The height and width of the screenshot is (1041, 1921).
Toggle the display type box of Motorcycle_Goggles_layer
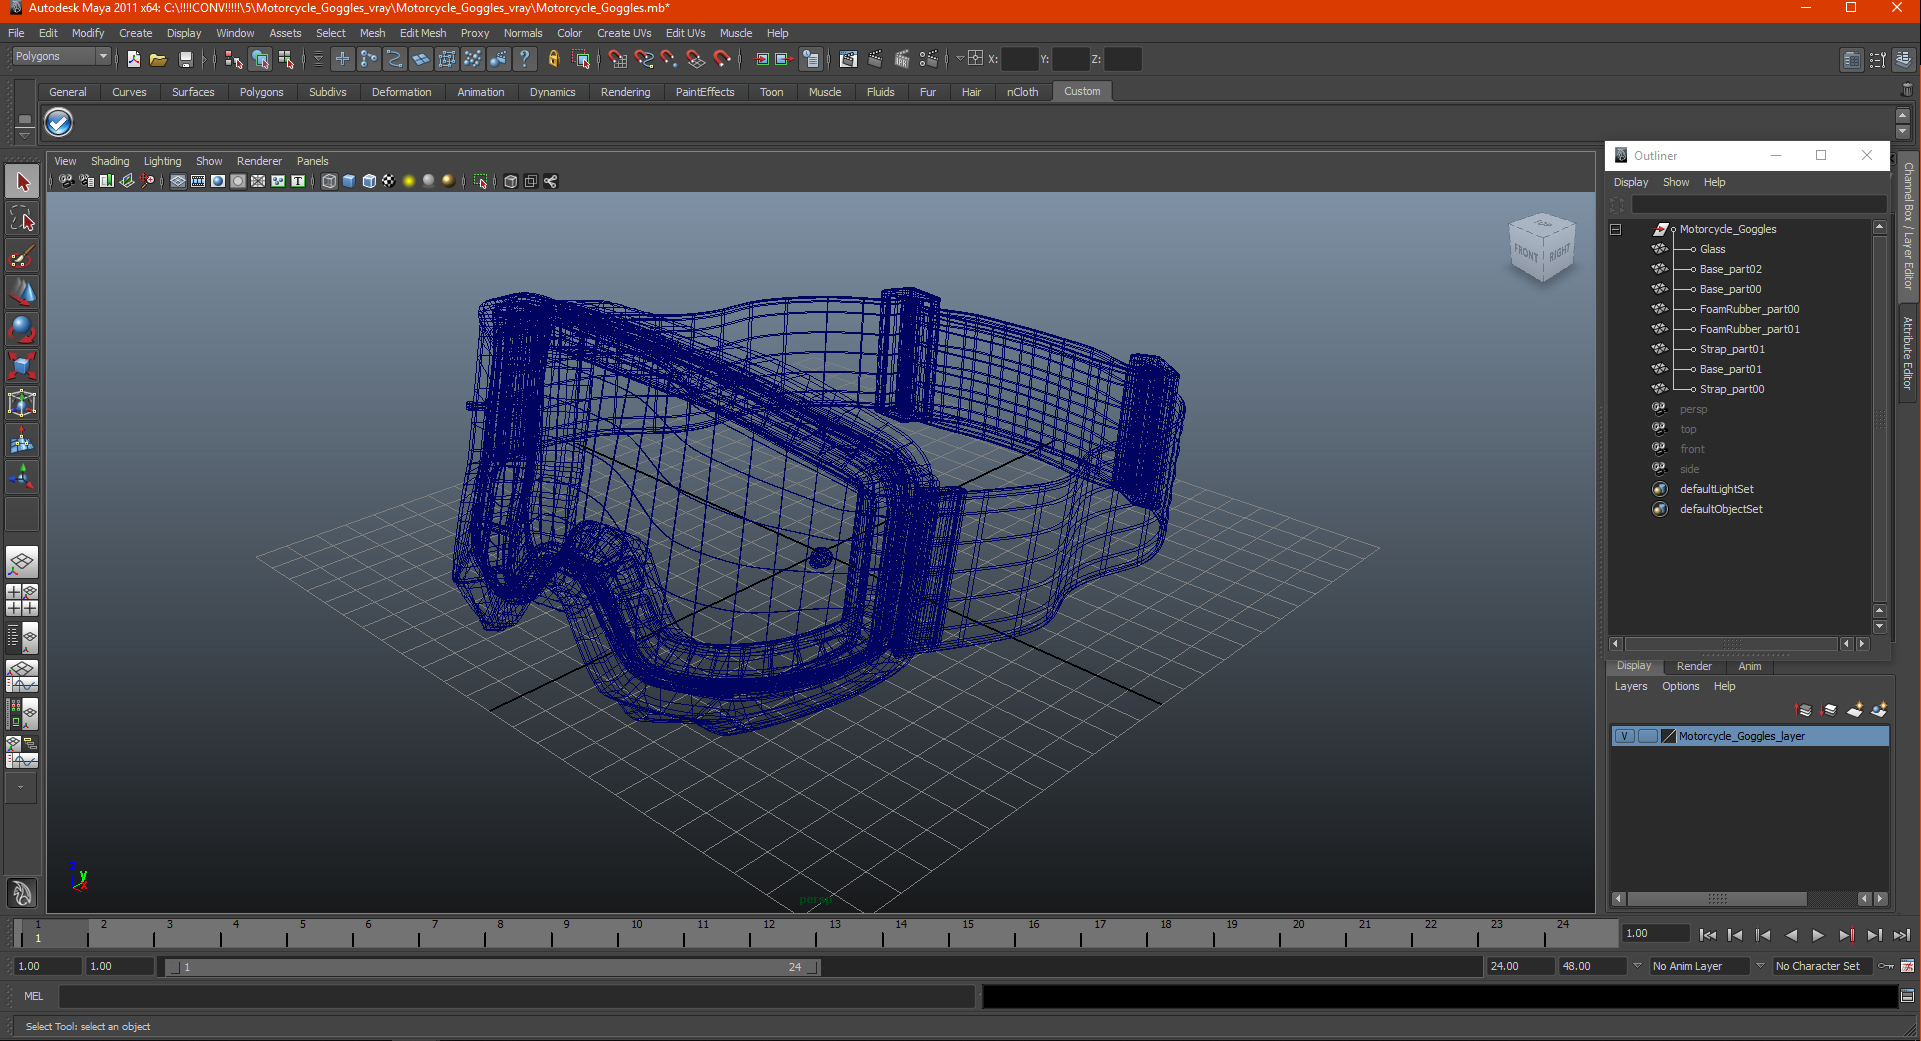point(1647,736)
